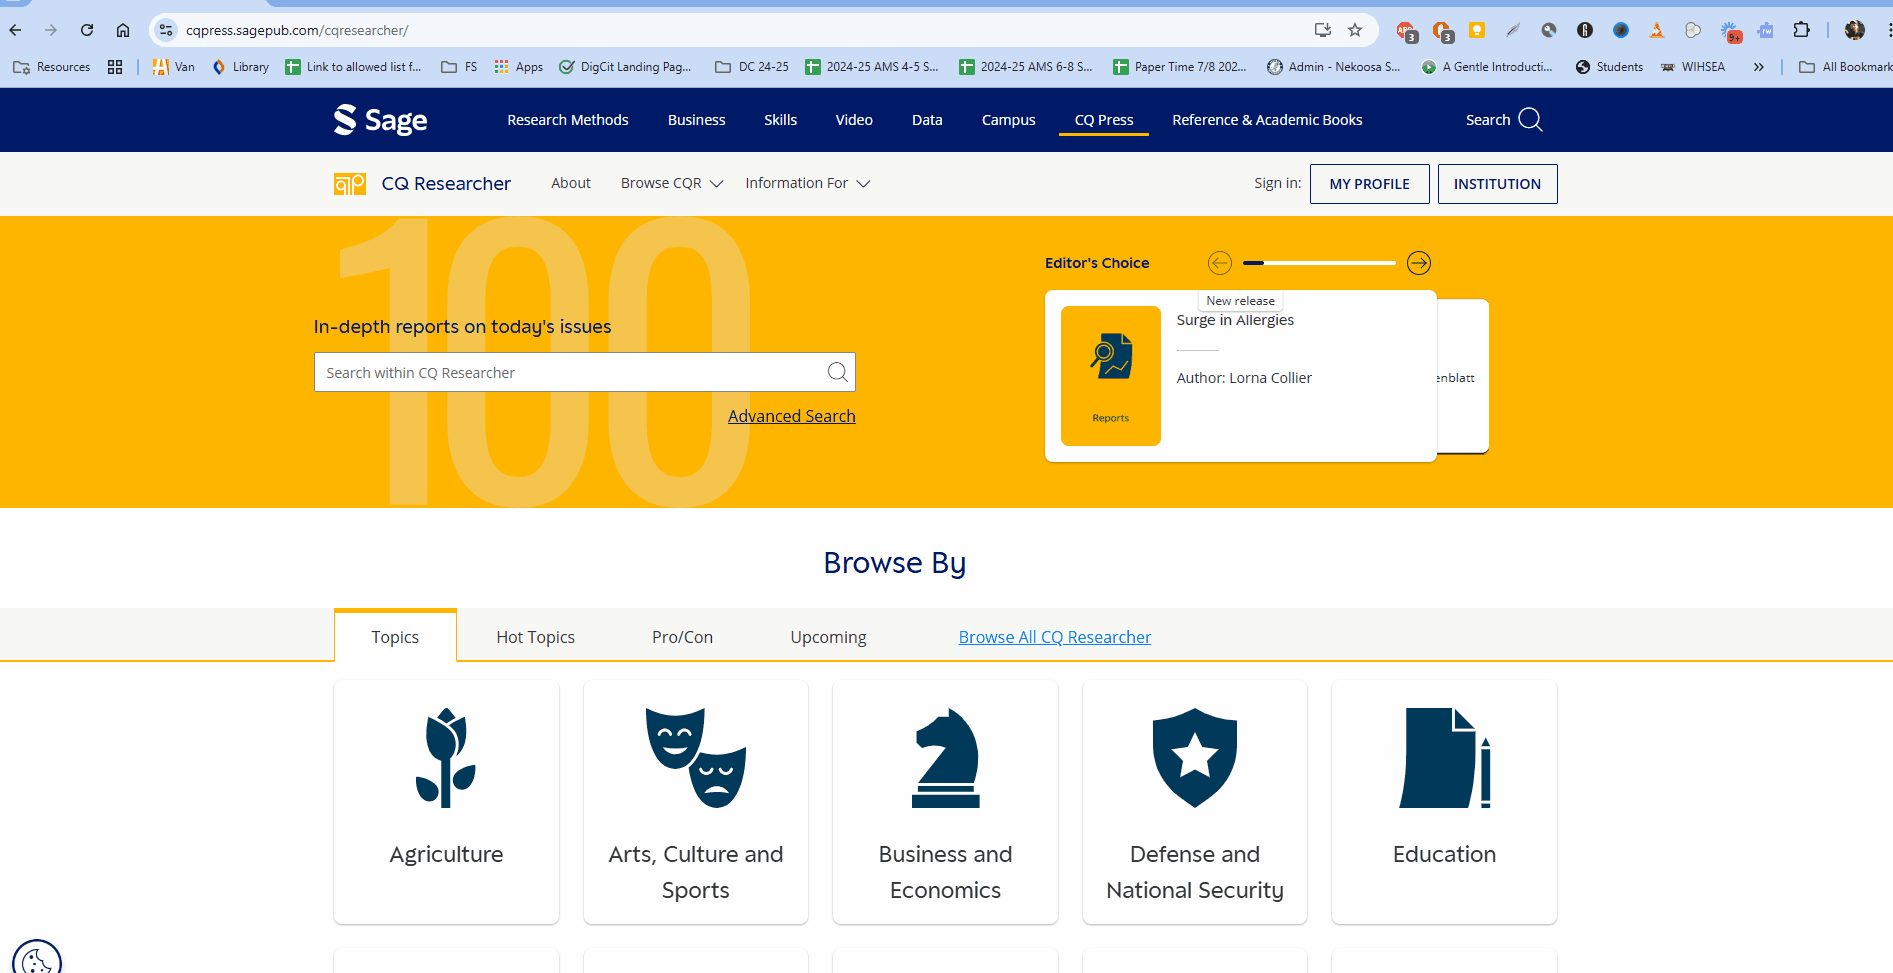Bookmark this page with the star
Image resolution: width=1893 pixels, height=973 pixels.
pyautogui.click(x=1355, y=30)
